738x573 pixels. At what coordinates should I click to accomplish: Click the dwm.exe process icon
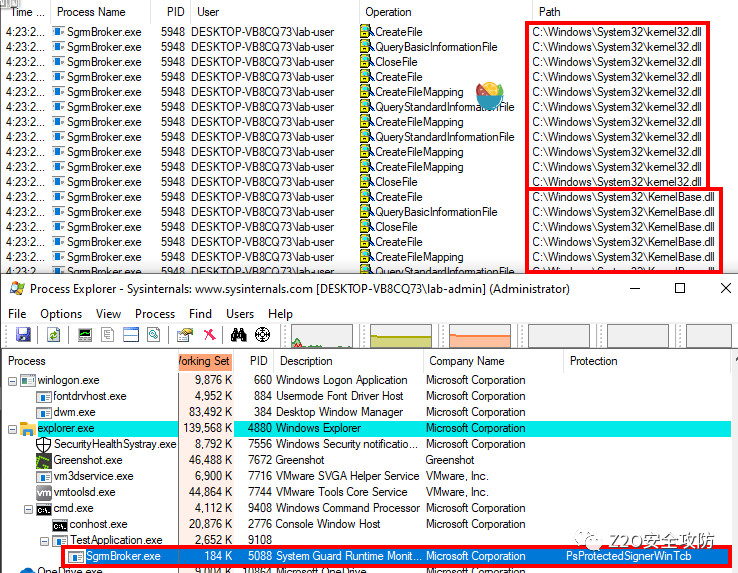[x=44, y=412]
